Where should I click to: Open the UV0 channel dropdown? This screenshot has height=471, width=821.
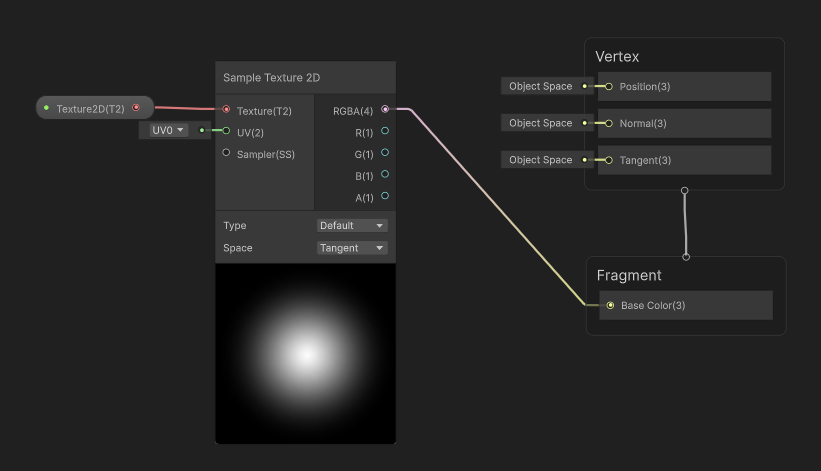click(169, 130)
